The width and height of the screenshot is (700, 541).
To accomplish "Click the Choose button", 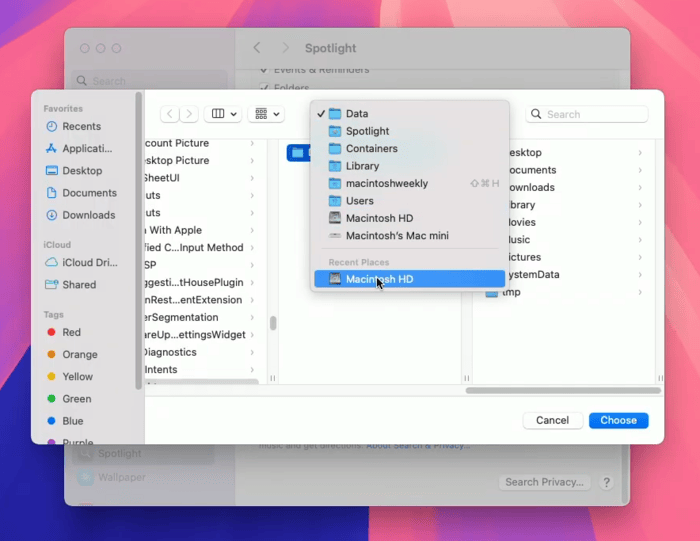I will (x=618, y=420).
